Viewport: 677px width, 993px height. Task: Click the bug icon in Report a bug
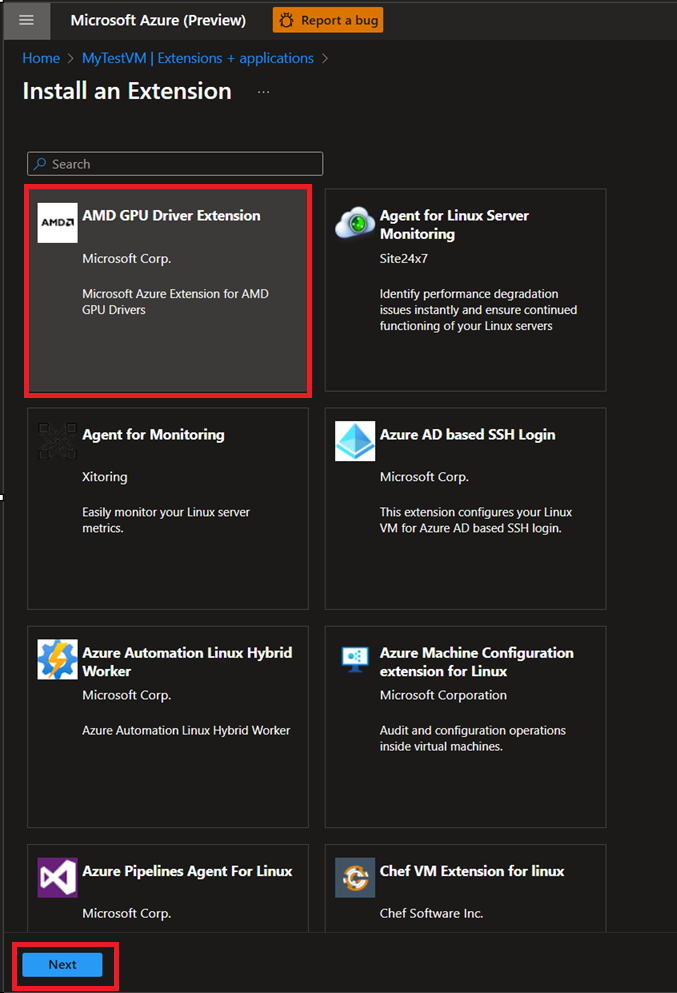point(287,20)
